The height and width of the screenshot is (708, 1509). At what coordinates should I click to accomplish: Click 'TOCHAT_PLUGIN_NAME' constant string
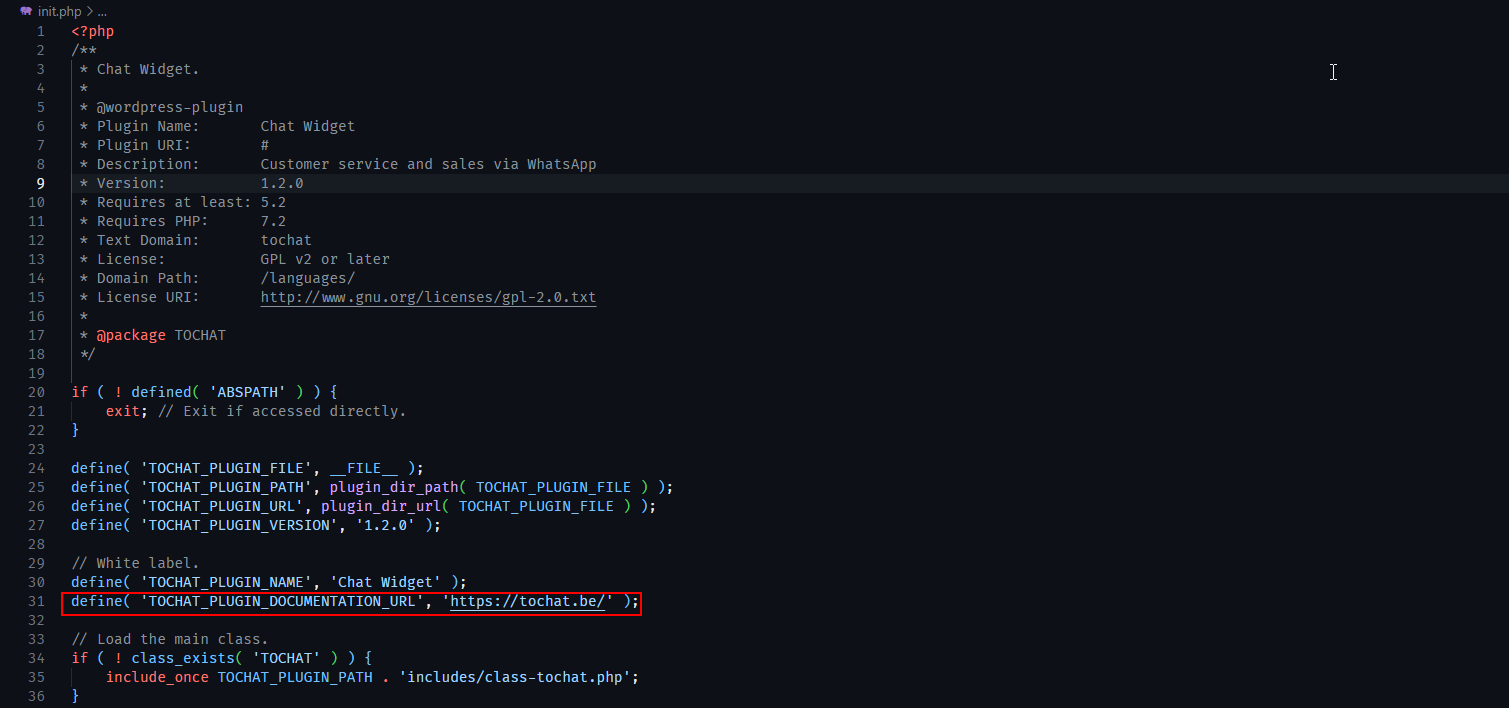[x=226, y=582]
